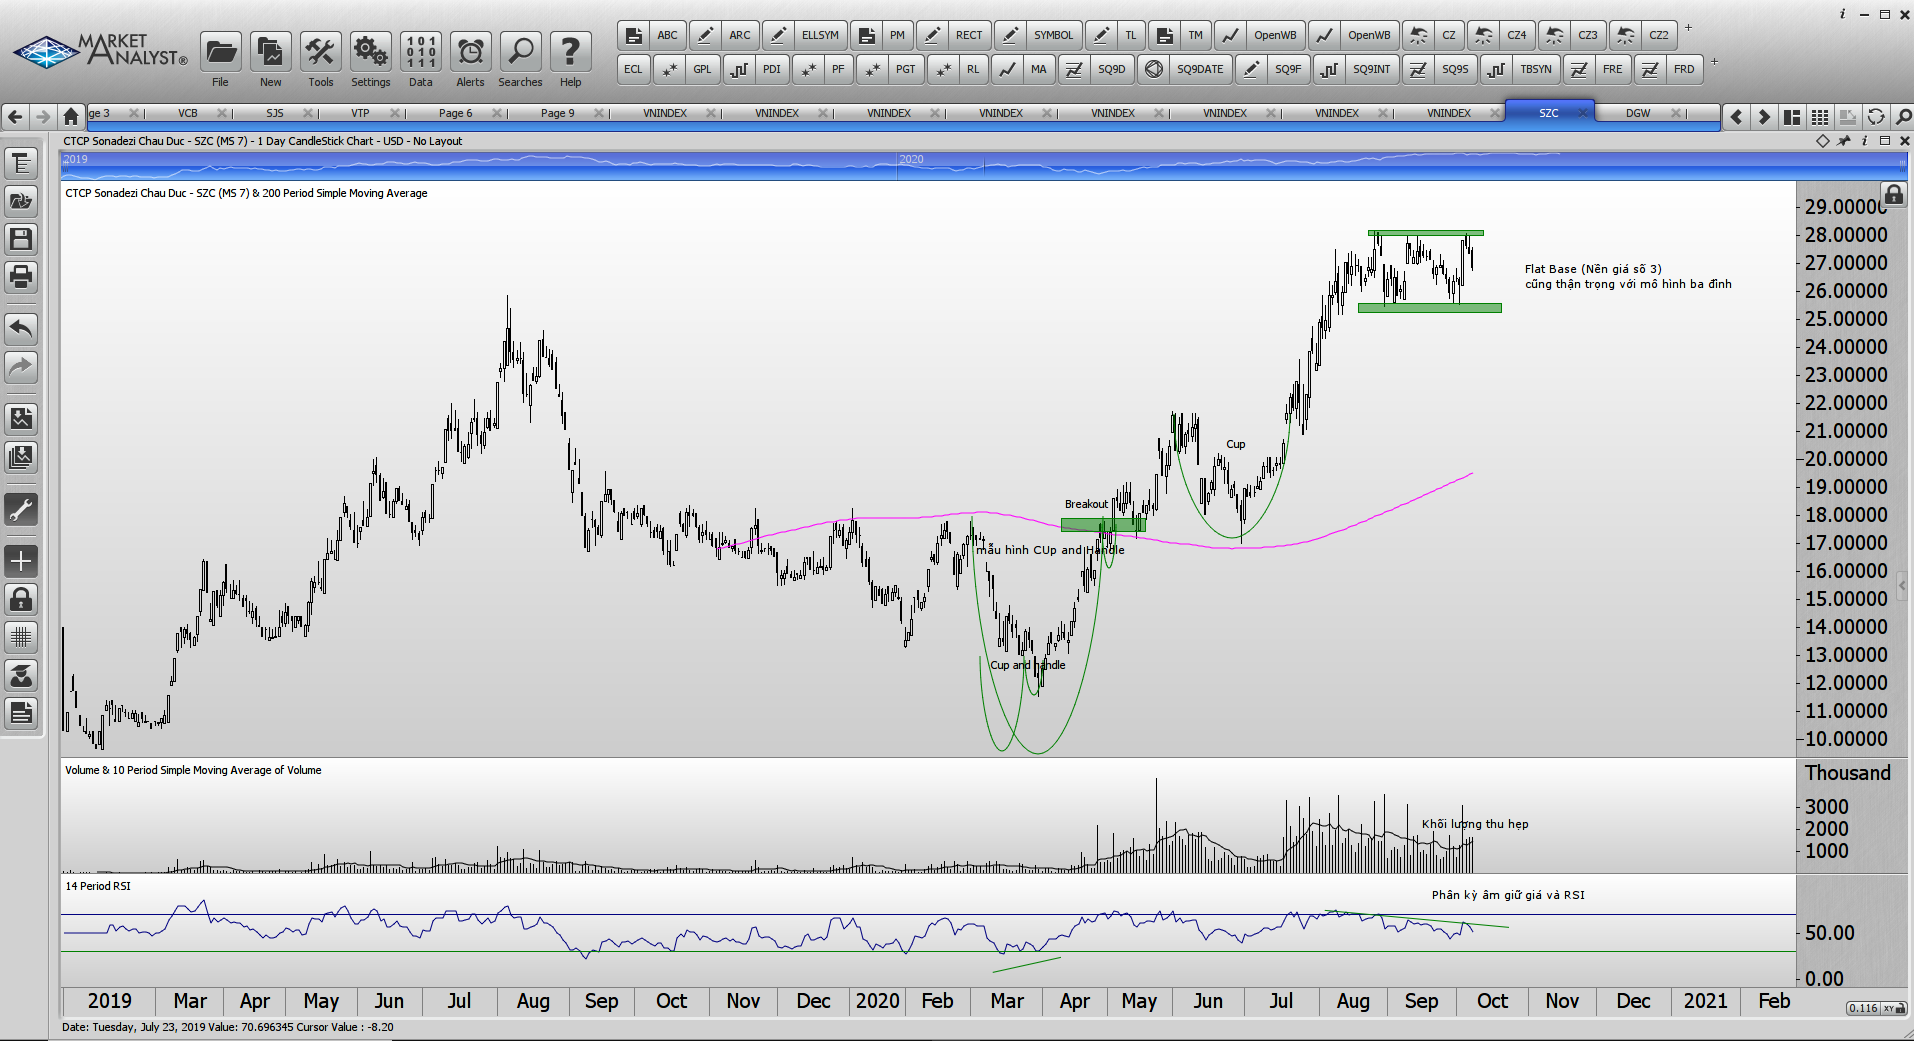The width and height of the screenshot is (1914, 1041).
Task: Click the save floppy disk icon
Action: tap(21, 239)
